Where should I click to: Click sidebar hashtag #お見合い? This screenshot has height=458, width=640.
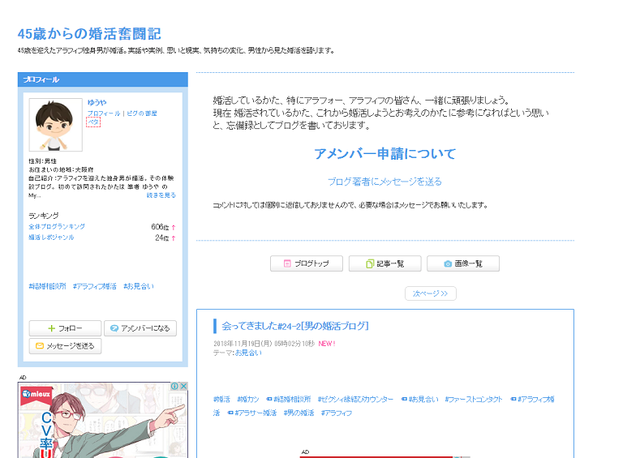pyautogui.click(x=139, y=286)
